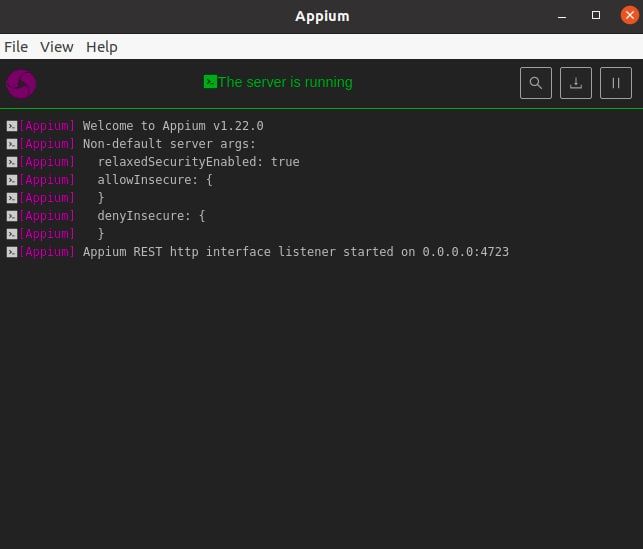Start Inspector Session with magnifier icon
This screenshot has width=643, height=549.
(536, 83)
